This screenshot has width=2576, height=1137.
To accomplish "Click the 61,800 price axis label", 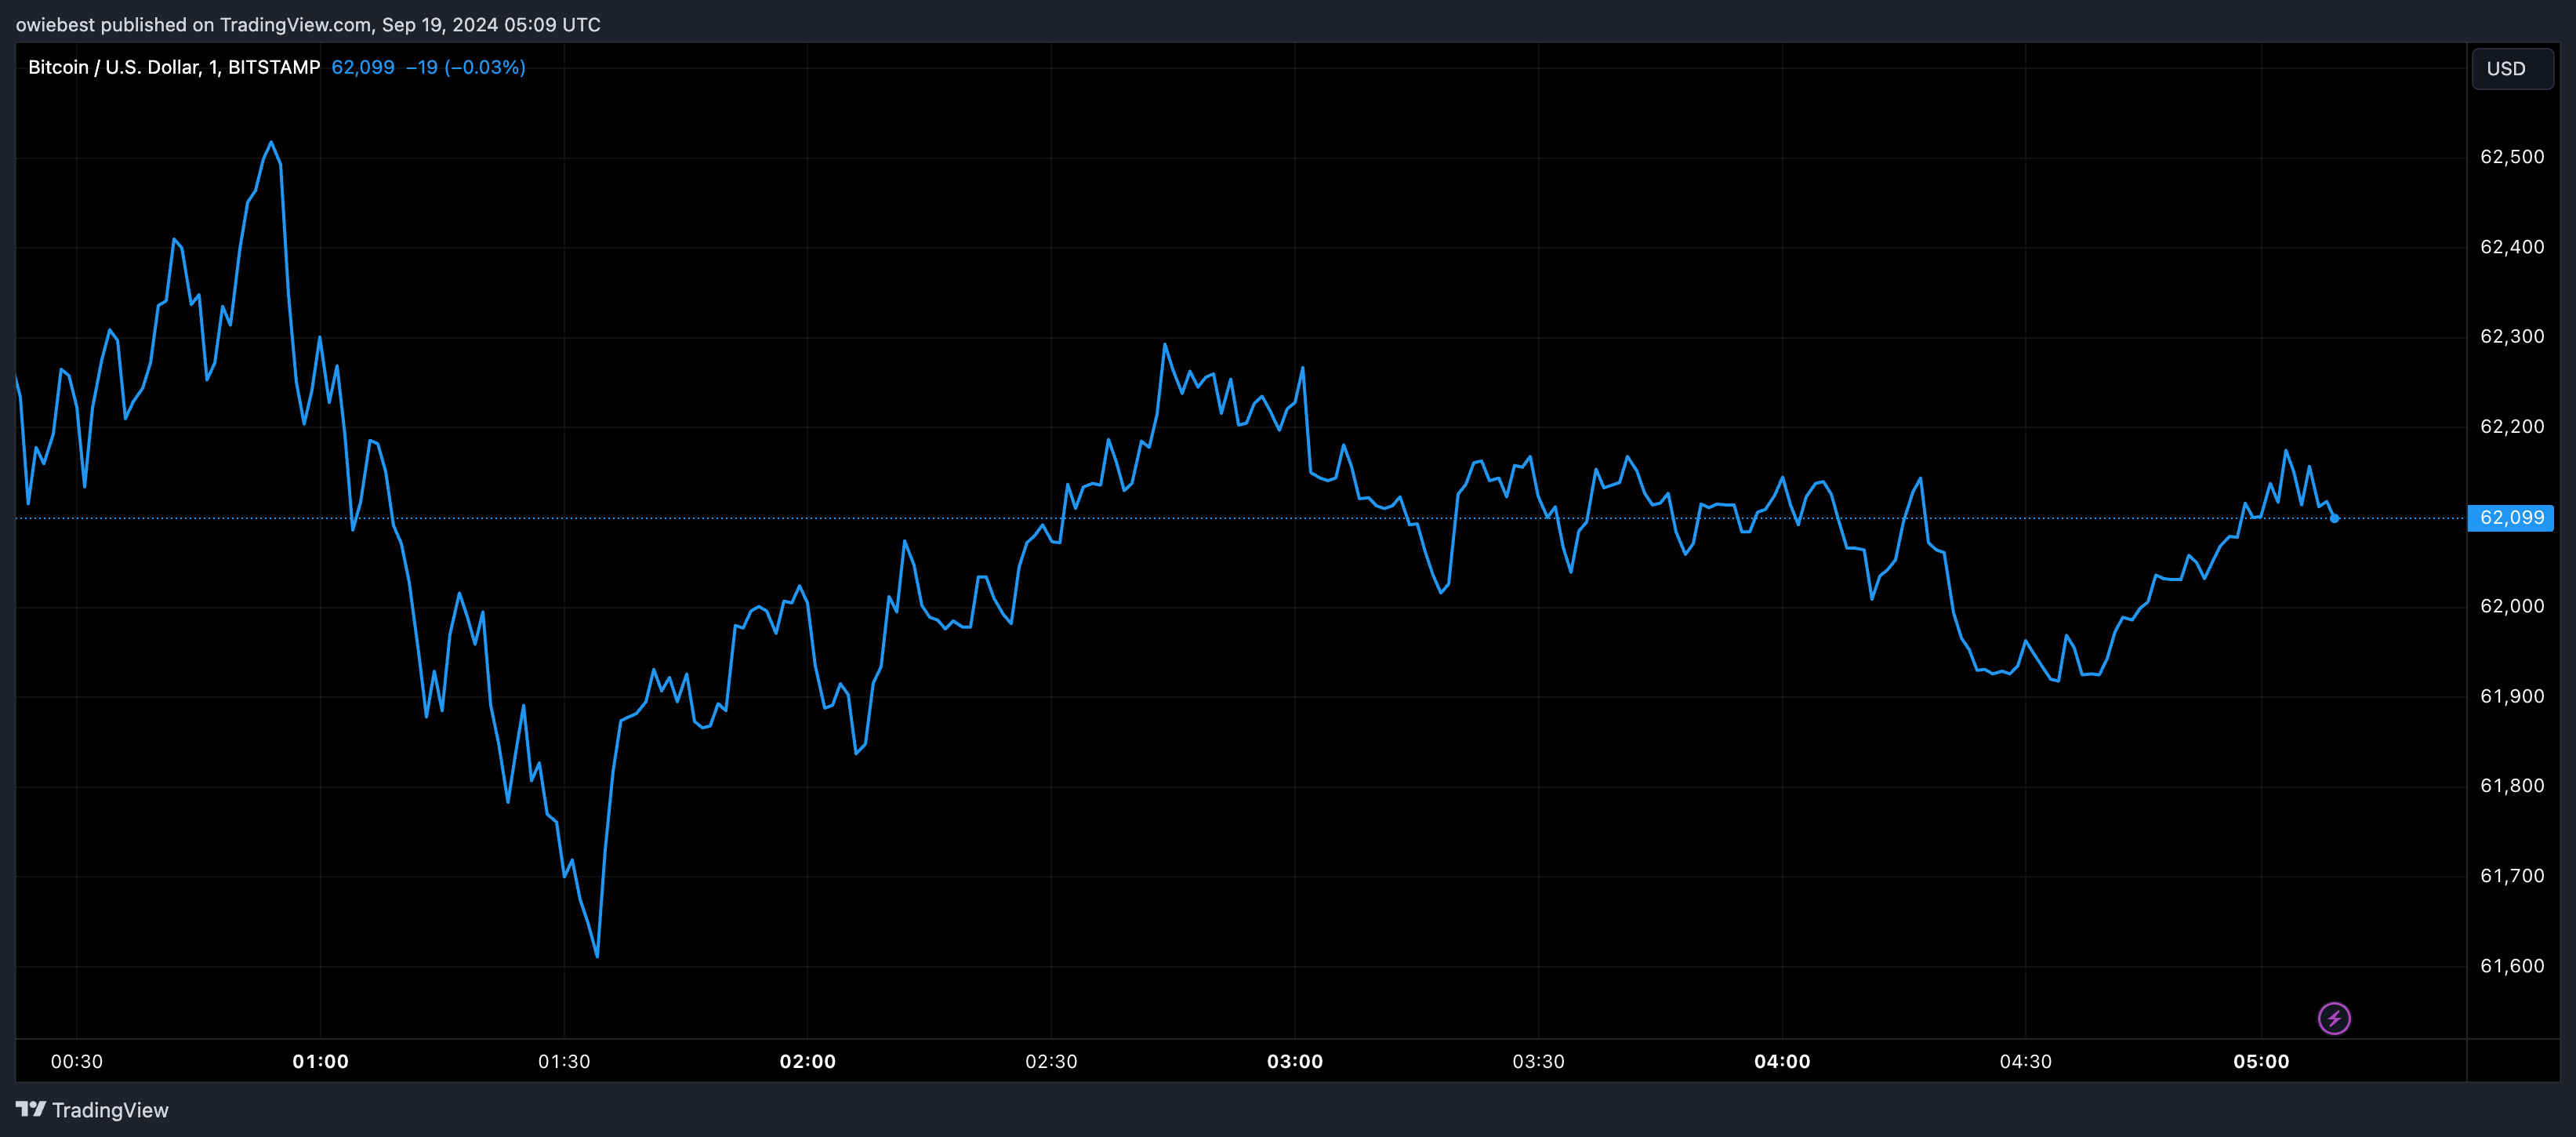I will point(2512,786).
